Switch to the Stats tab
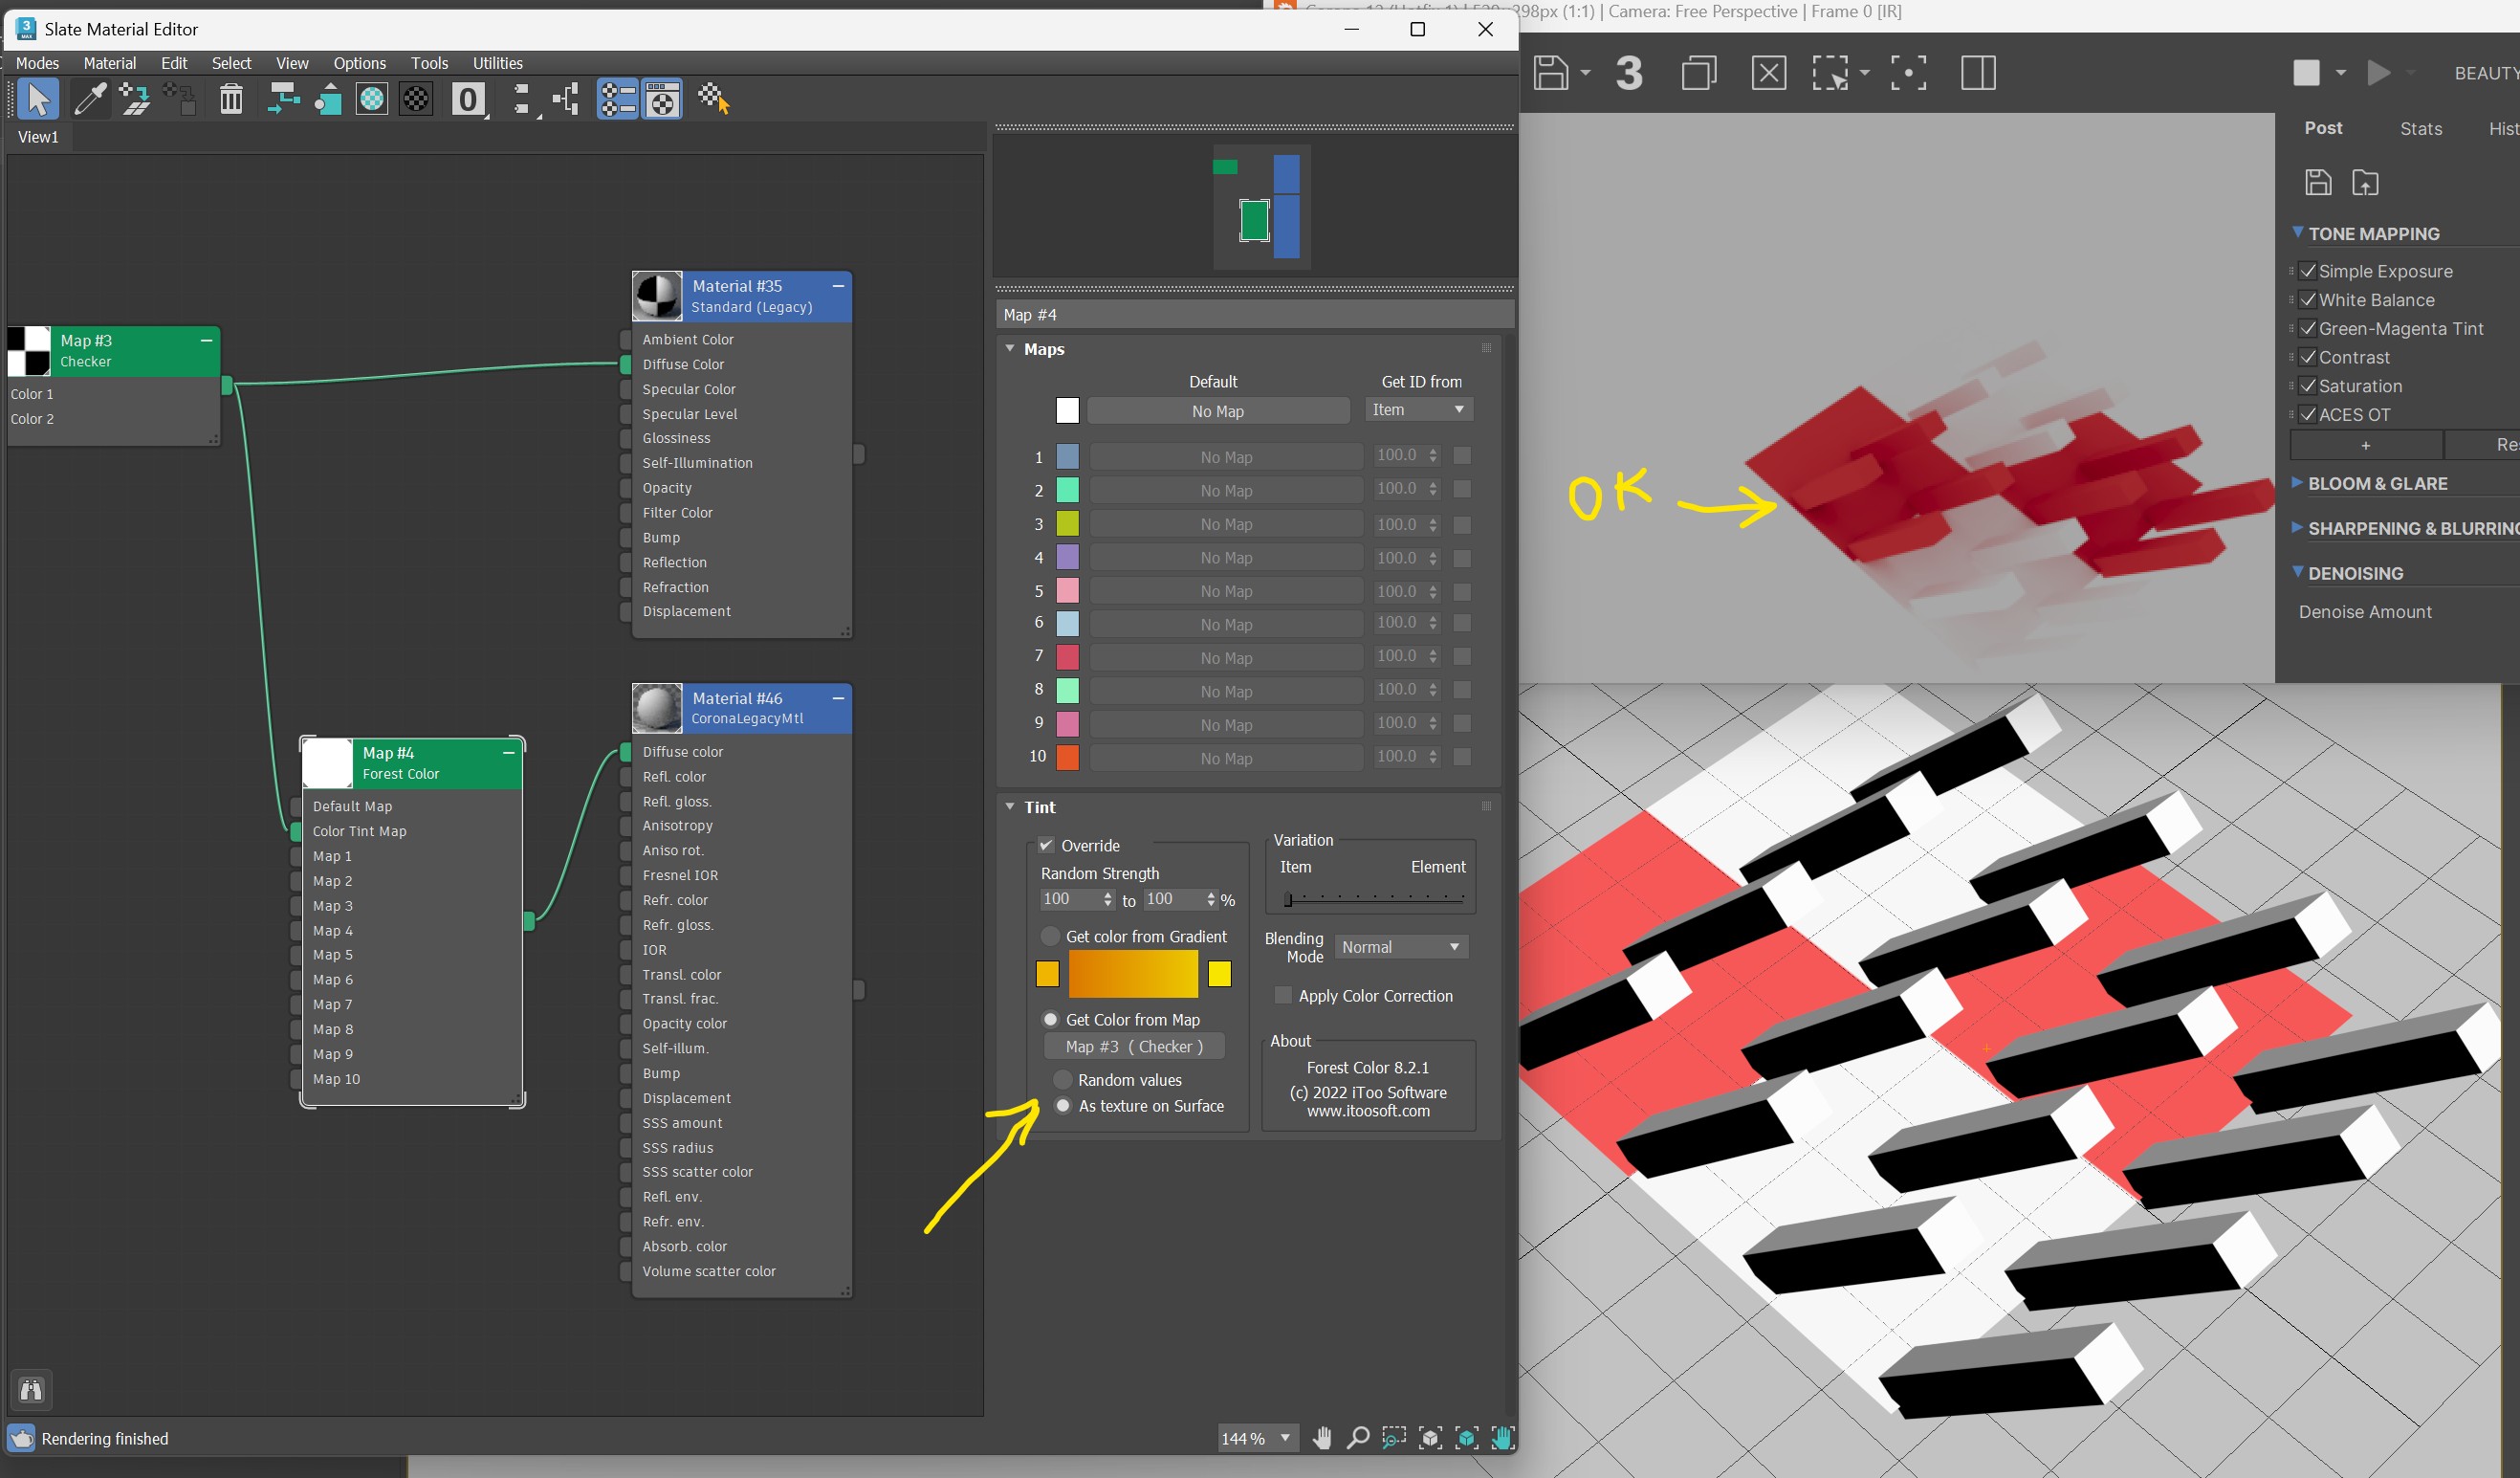Viewport: 2520px width, 1478px height. pyautogui.click(x=2420, y=128)
